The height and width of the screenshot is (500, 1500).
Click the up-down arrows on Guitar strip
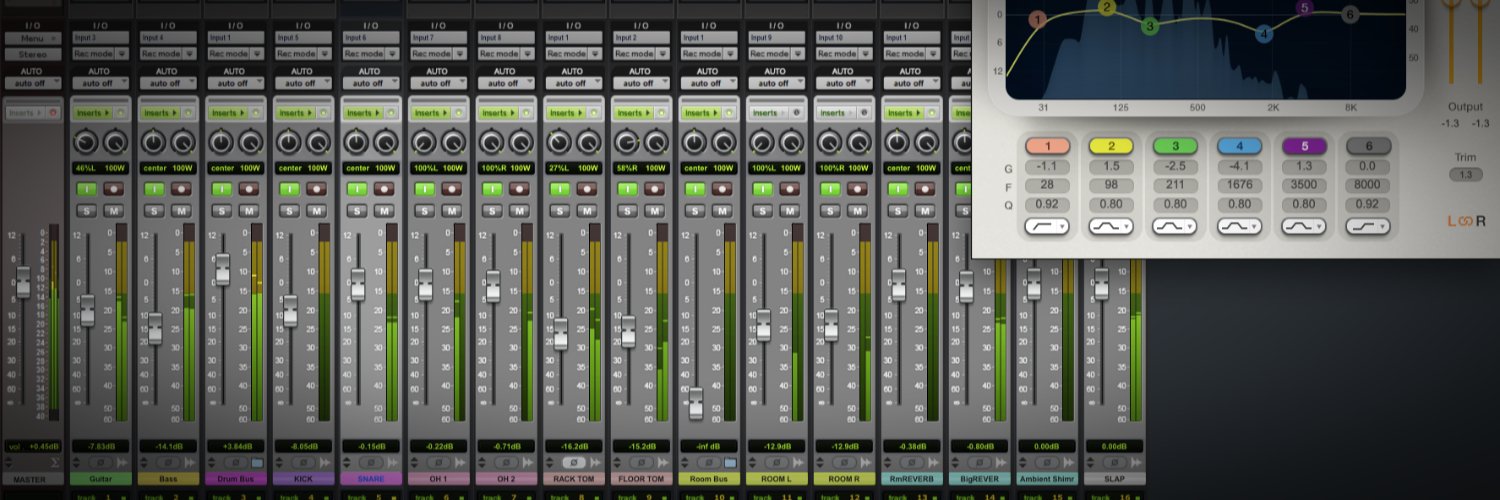[x=78, y=463]
